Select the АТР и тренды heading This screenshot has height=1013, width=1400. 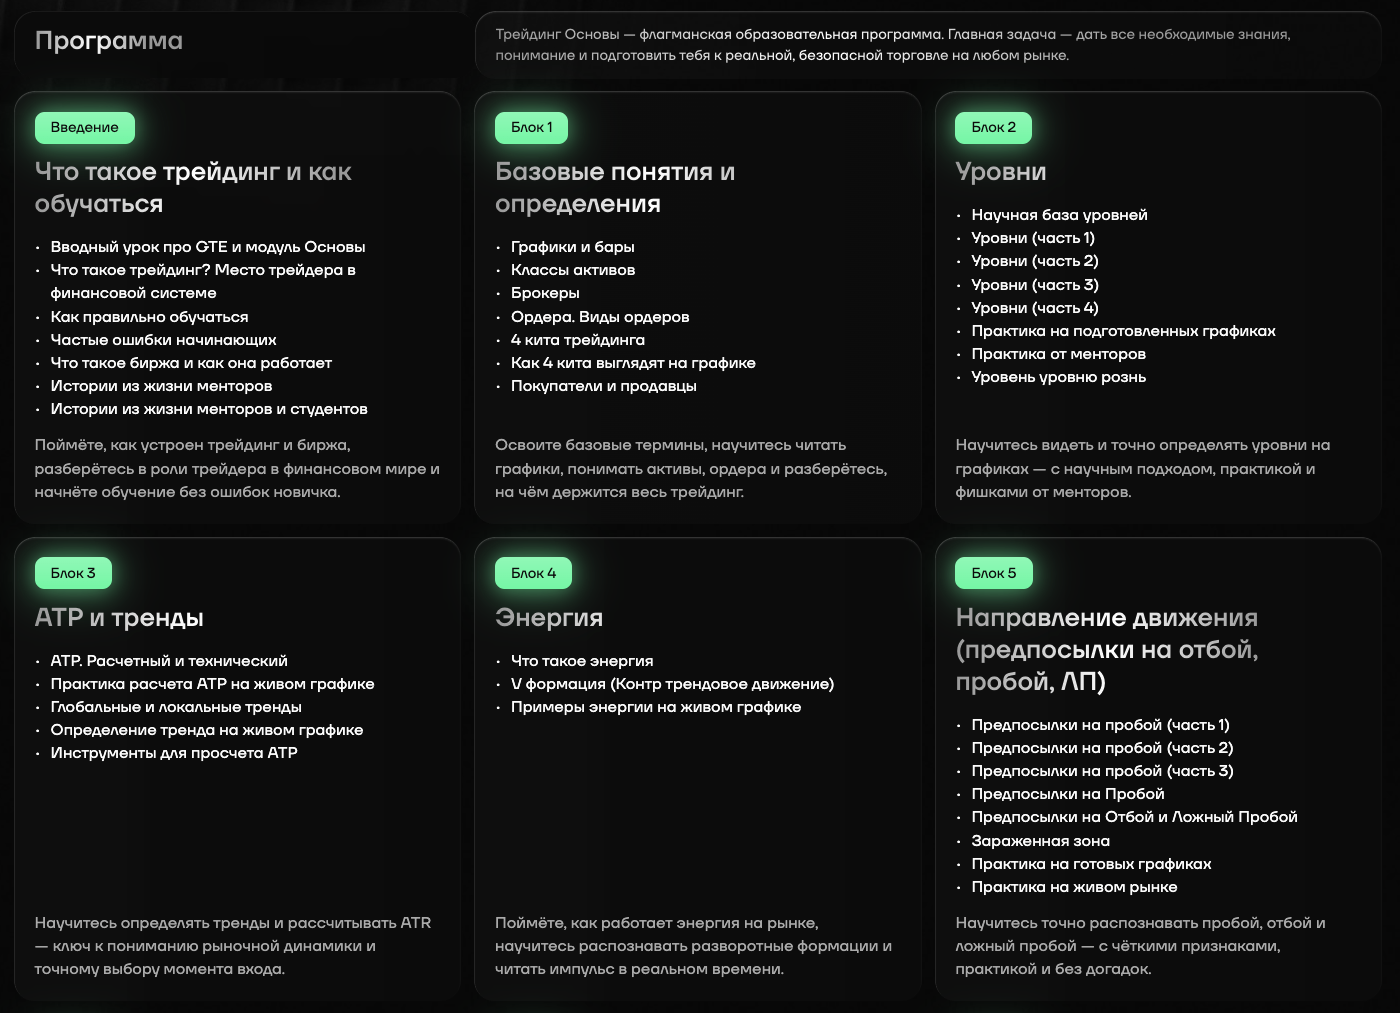[119, 618]
